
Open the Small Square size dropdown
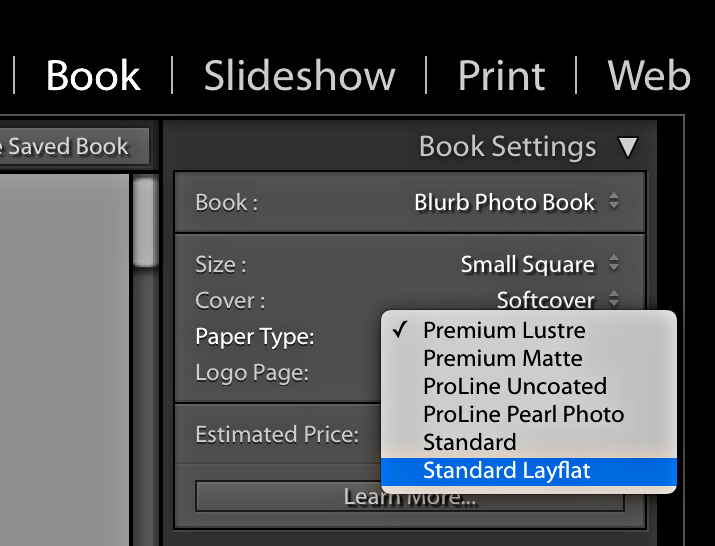point(539,265)
